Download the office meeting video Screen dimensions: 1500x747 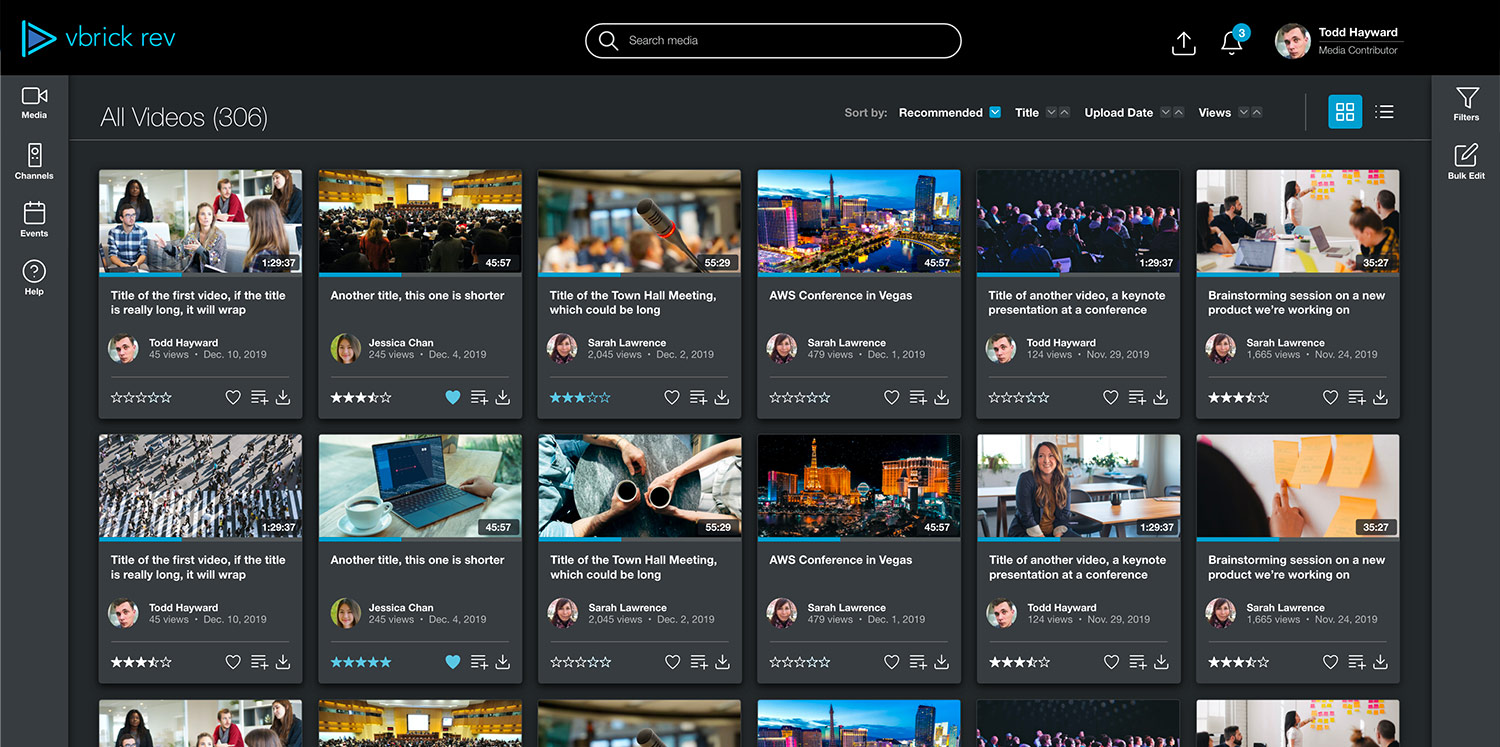pyautogui.click(x=283, y=397)
